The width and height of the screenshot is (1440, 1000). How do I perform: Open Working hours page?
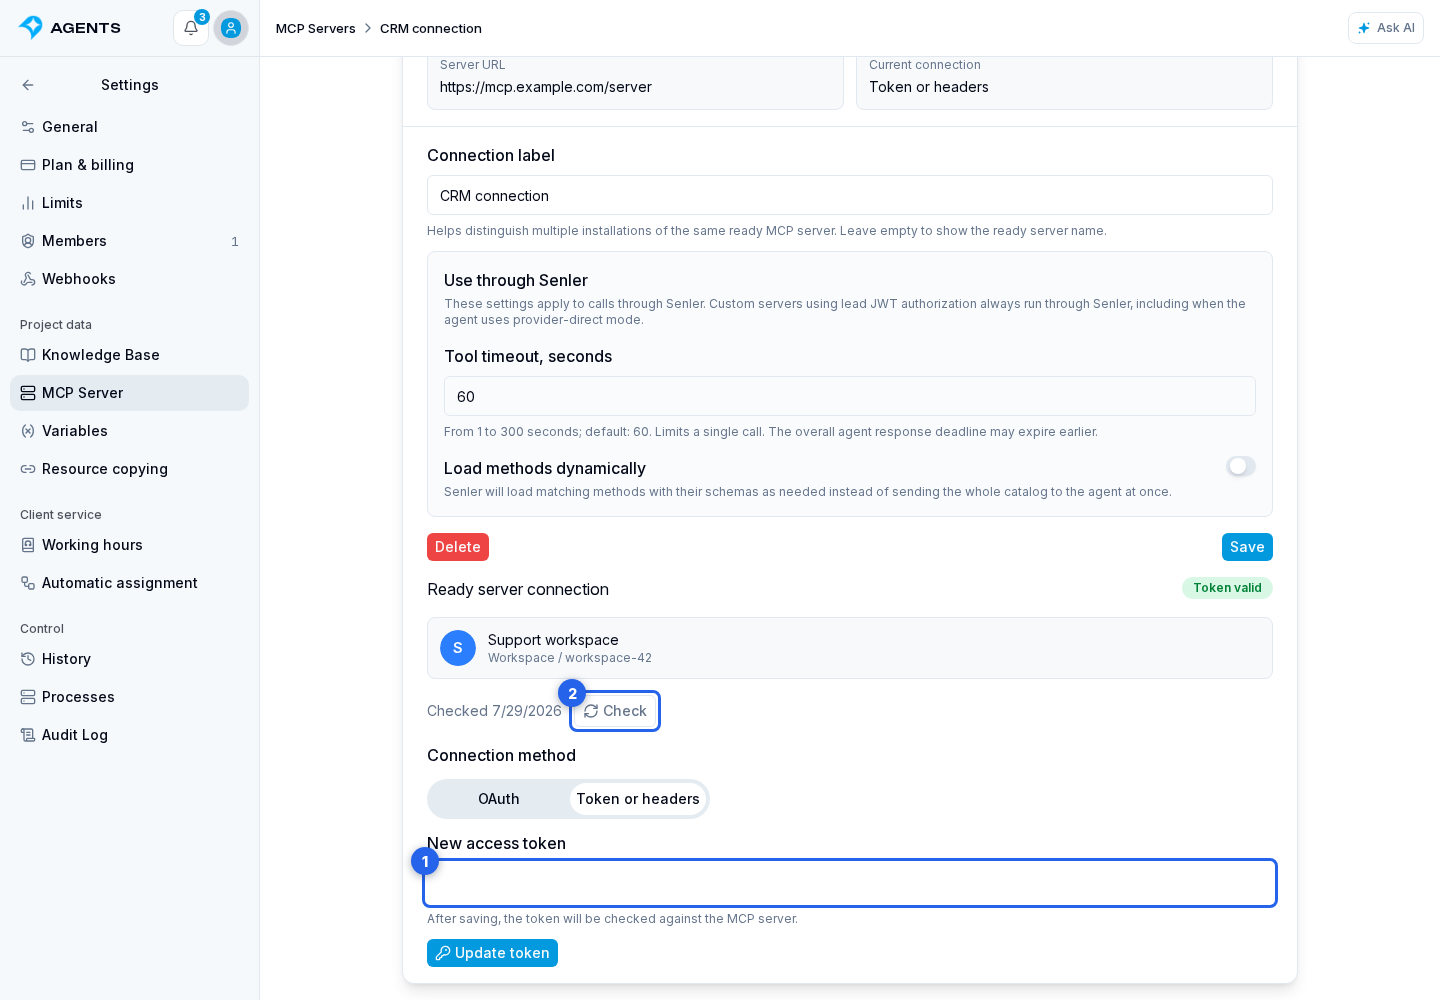click(x=129, y=545)
